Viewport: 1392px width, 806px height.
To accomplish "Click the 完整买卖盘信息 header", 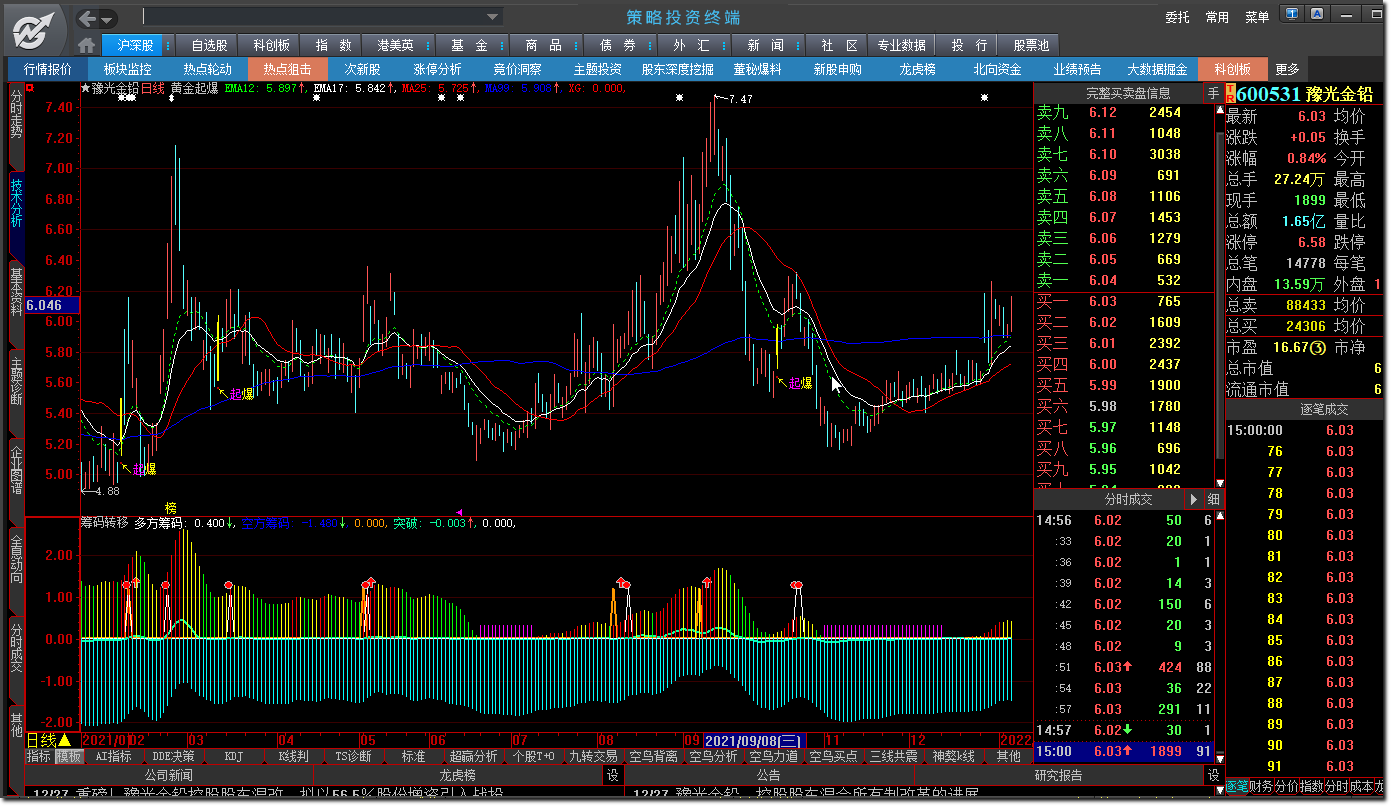I will [x=1128, y=93].
